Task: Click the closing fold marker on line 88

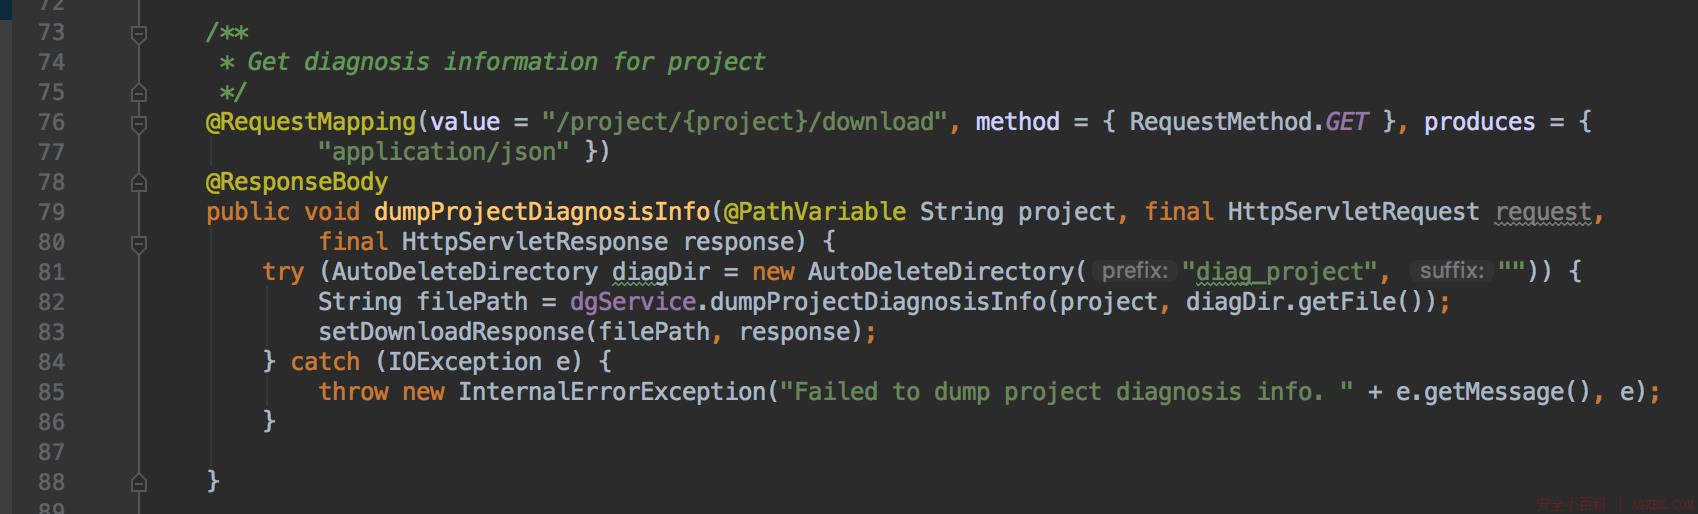Action: (x=139, y=483)
